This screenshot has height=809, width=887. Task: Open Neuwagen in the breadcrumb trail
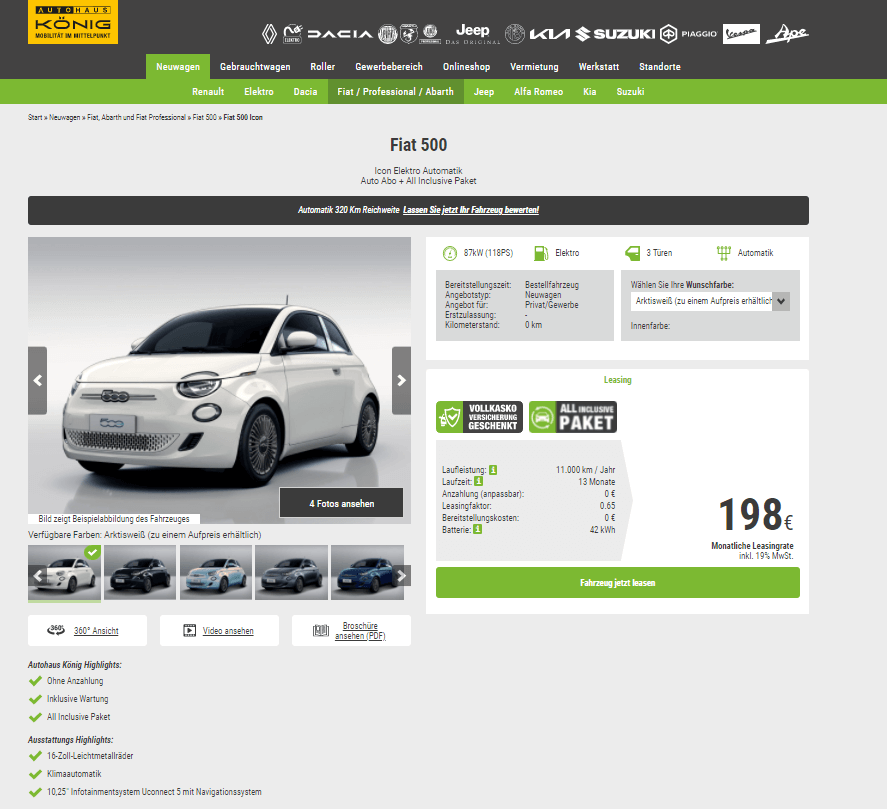(64, 118)
